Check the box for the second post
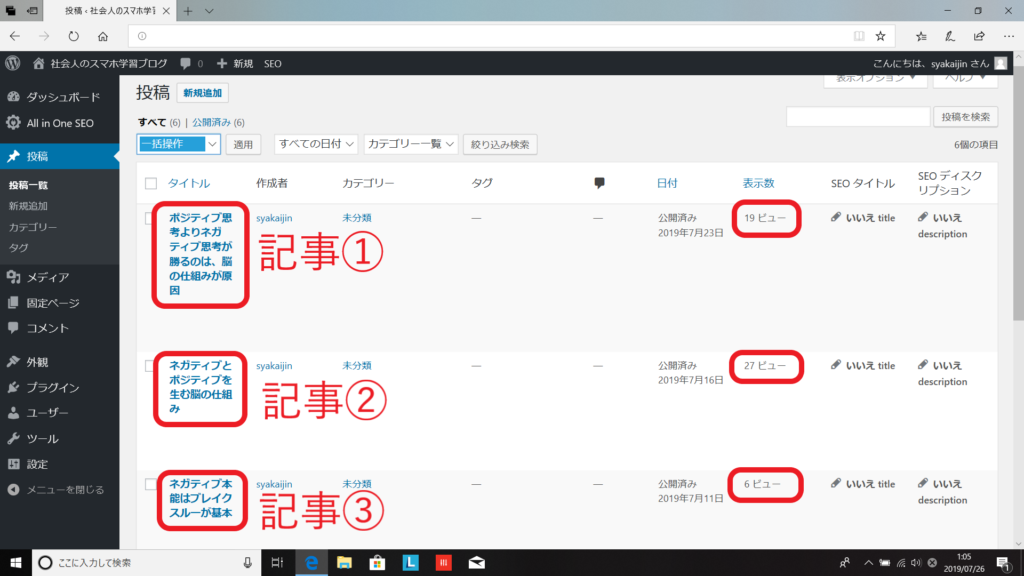Screen dimensions: 1024x576 pyautogui.click(x=151, y=366)
